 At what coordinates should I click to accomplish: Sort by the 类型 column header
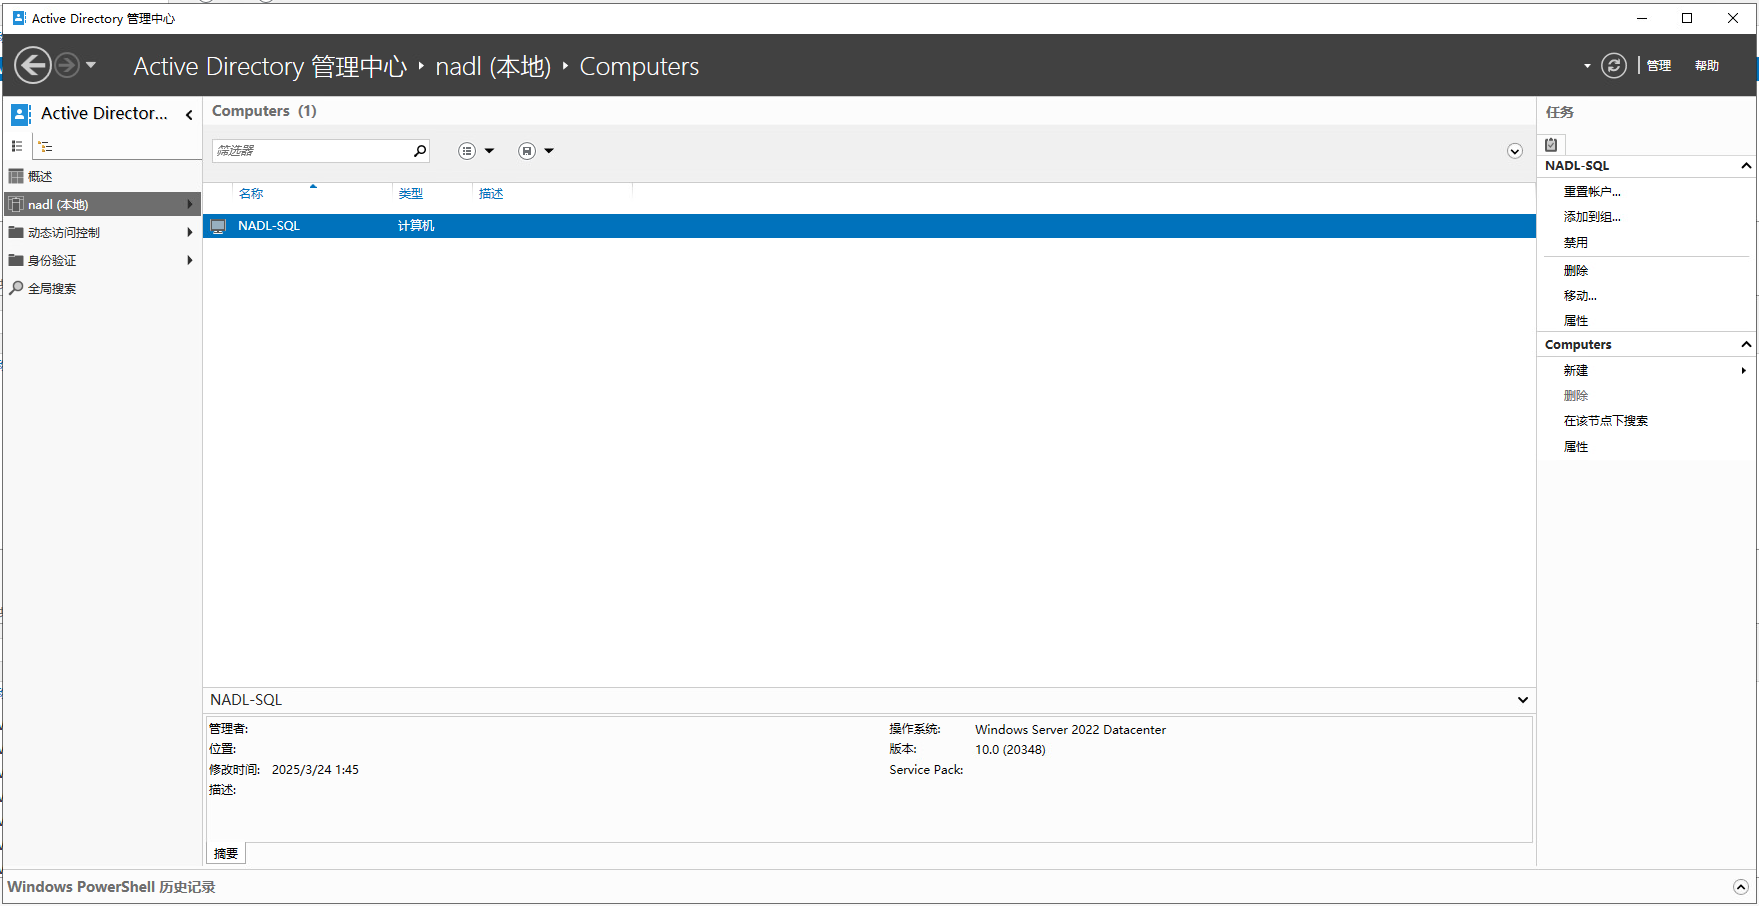point(411,194)
